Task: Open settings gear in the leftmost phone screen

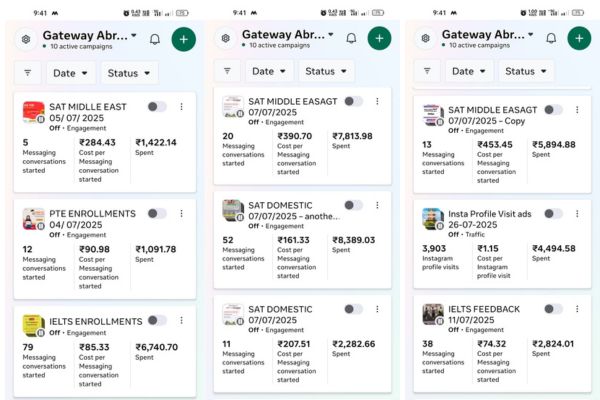Action: [x=26, y=39]
